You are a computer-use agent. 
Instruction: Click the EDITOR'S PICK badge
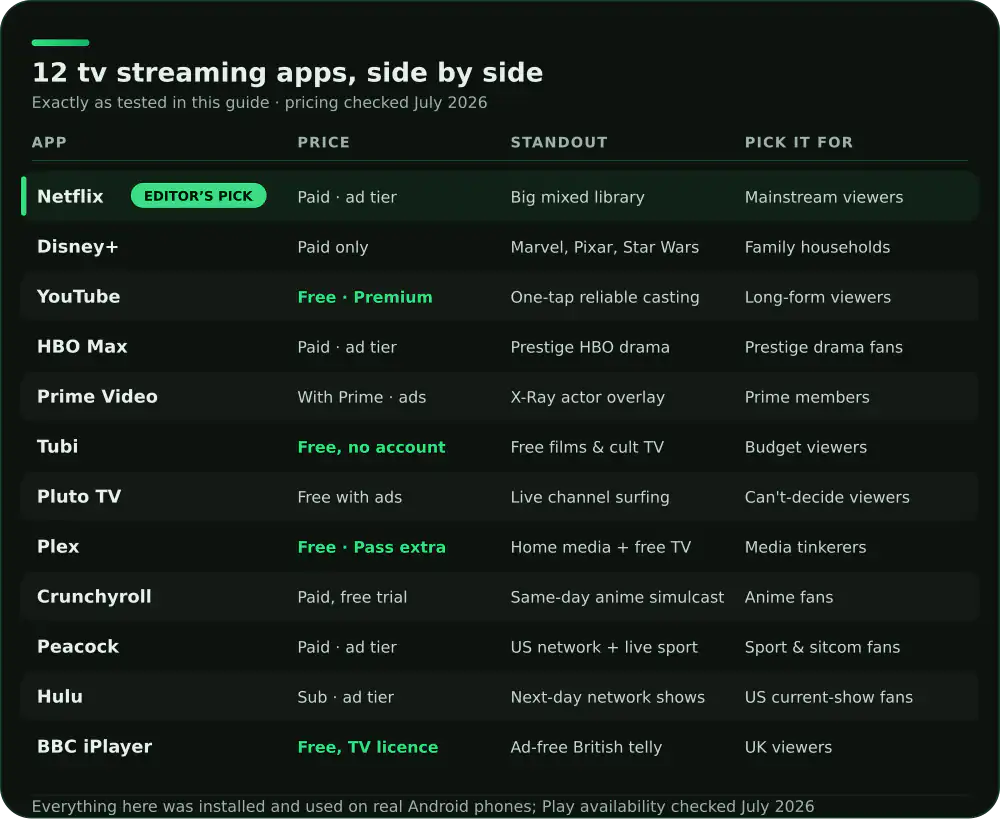tap(198, 196)
